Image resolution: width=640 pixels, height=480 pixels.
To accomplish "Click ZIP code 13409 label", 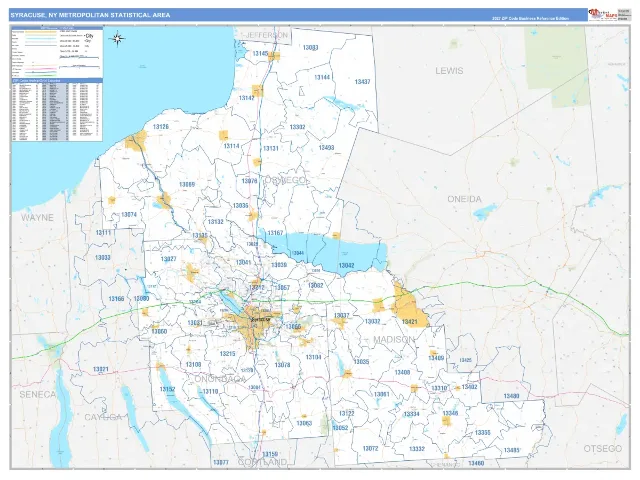I will coord(436,358).
